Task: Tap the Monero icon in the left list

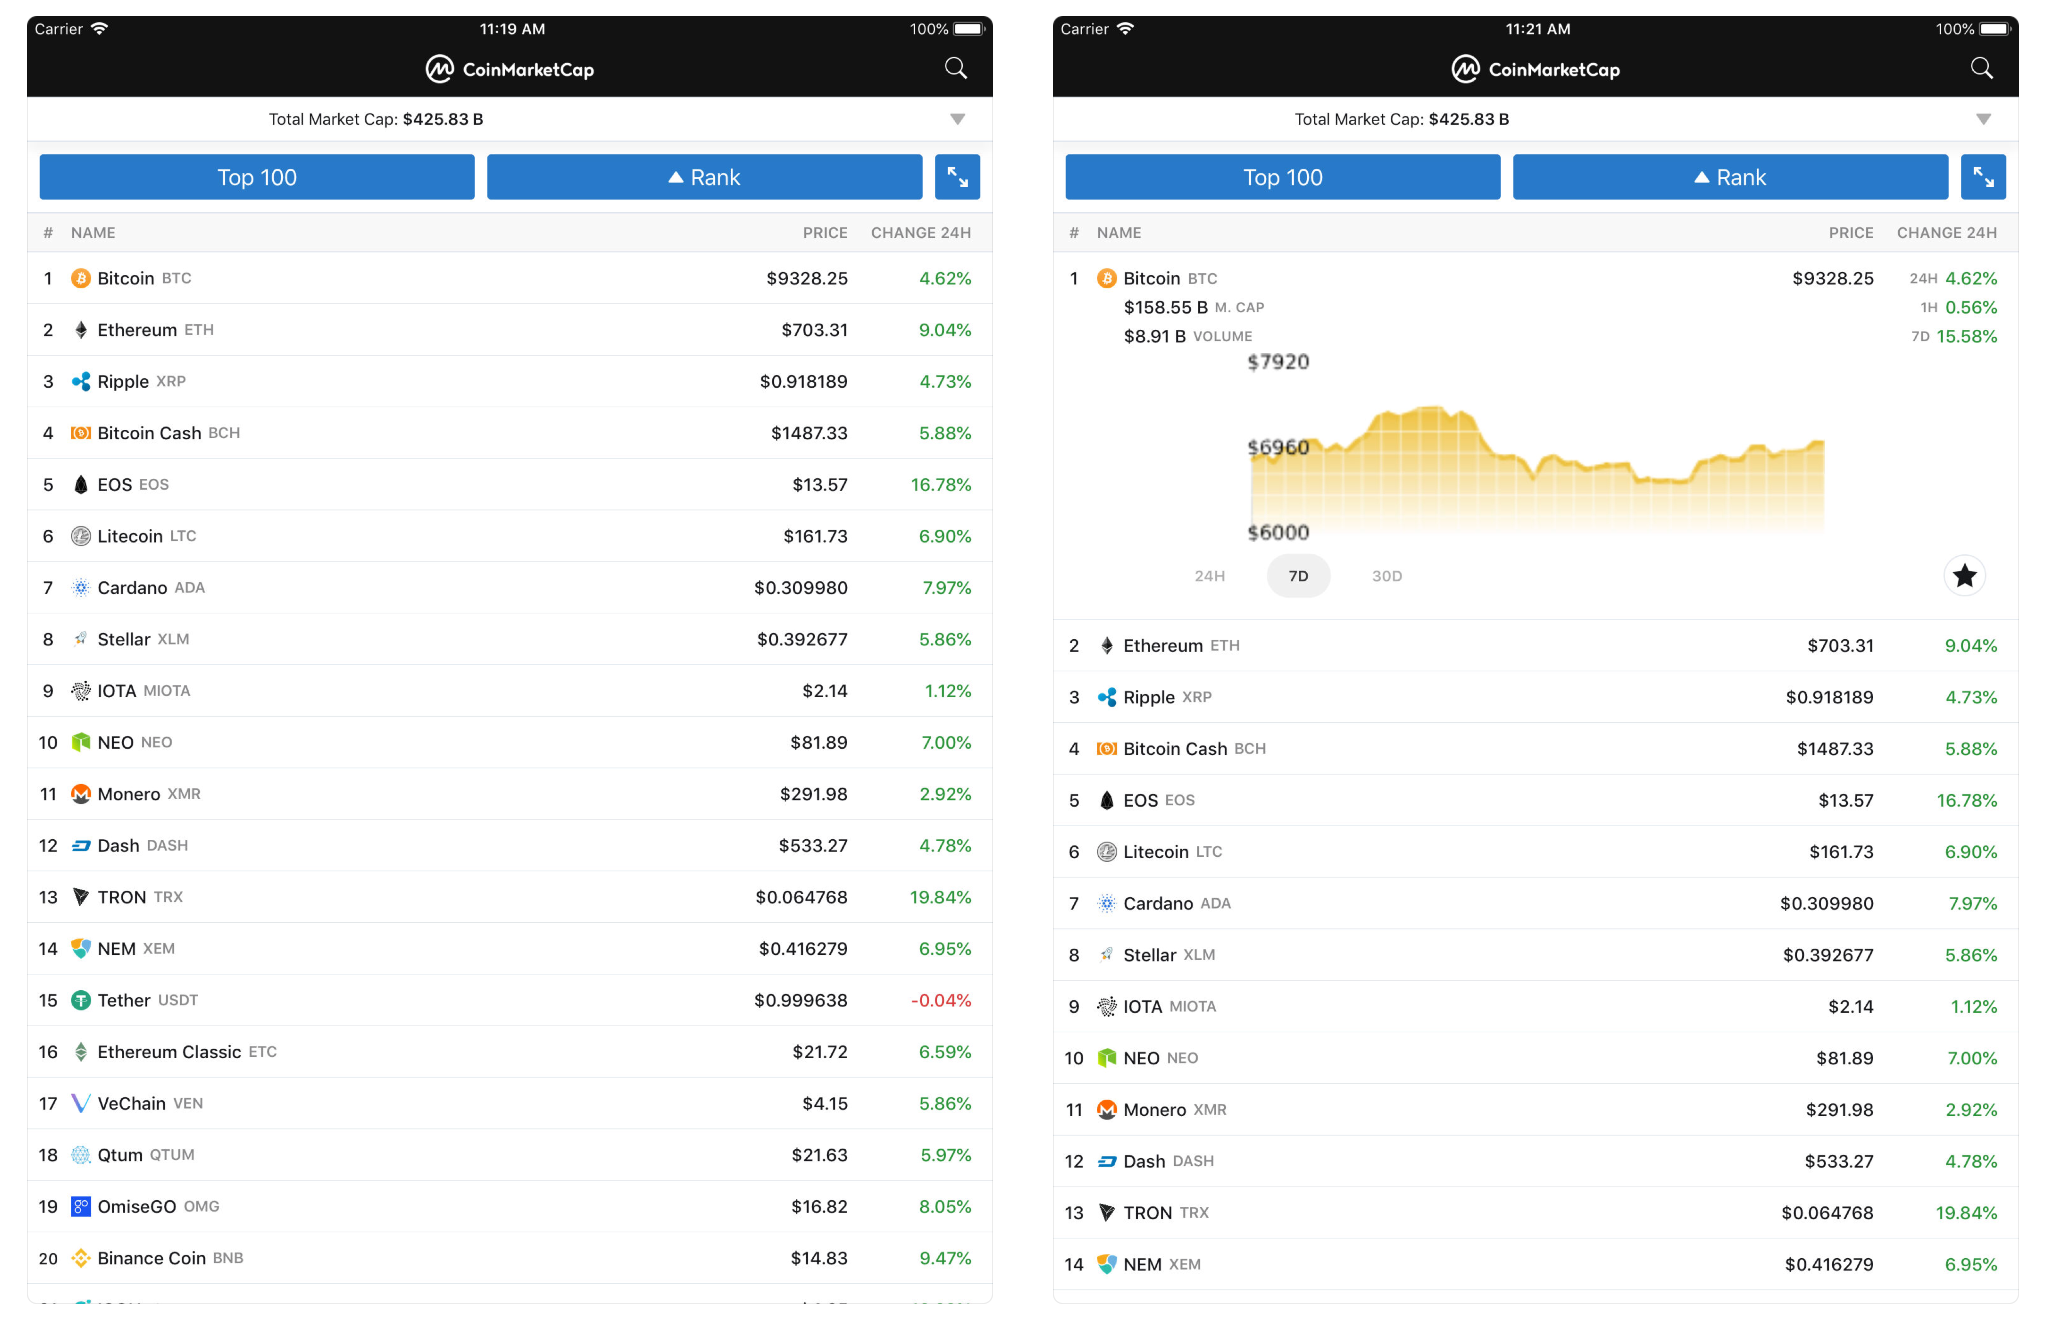Action: 81,794
